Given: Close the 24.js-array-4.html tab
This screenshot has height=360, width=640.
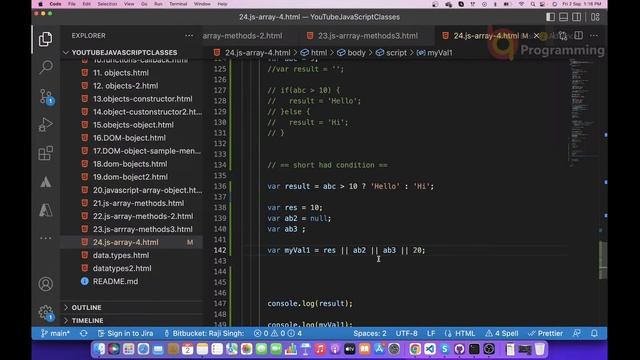Looking at the screenshot, I should pos(536,36).
